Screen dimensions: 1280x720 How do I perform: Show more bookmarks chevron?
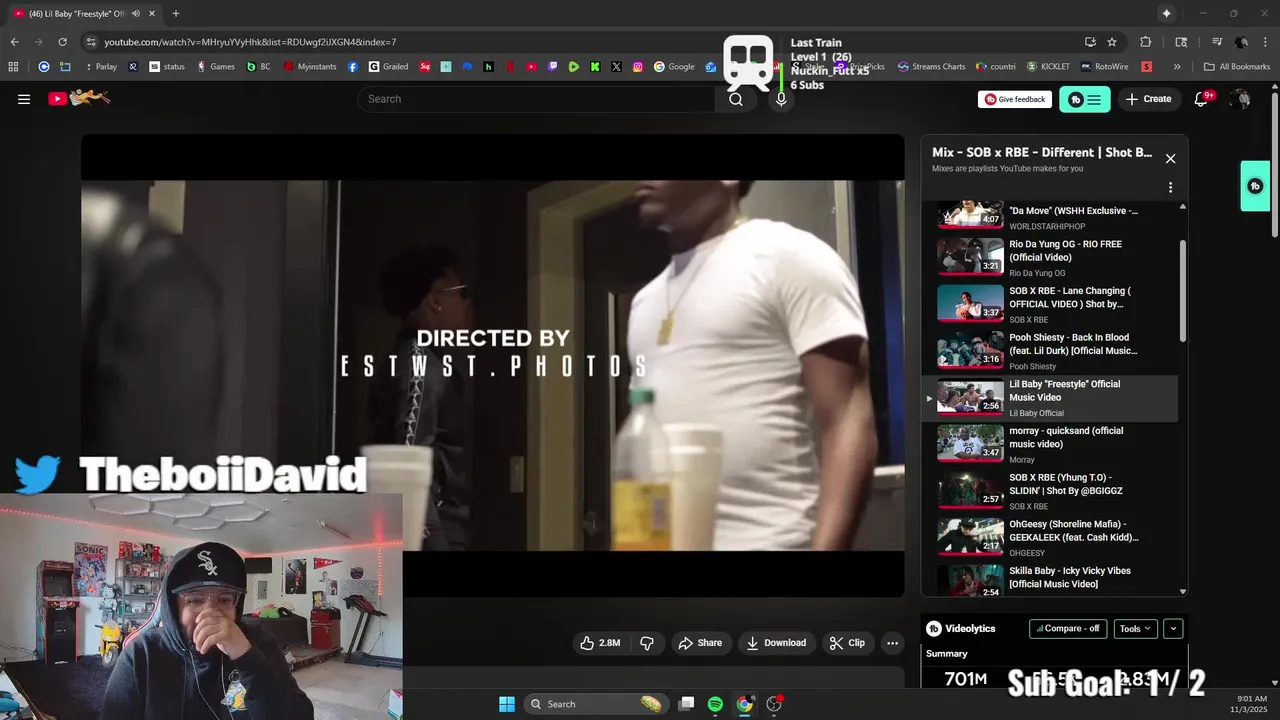tap(1177, 67)
